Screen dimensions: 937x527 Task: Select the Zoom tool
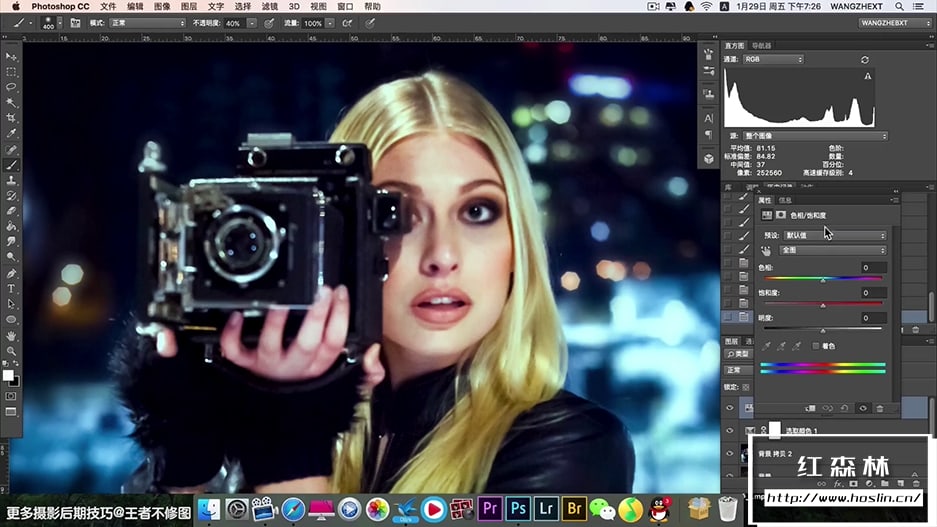(11, 351)
